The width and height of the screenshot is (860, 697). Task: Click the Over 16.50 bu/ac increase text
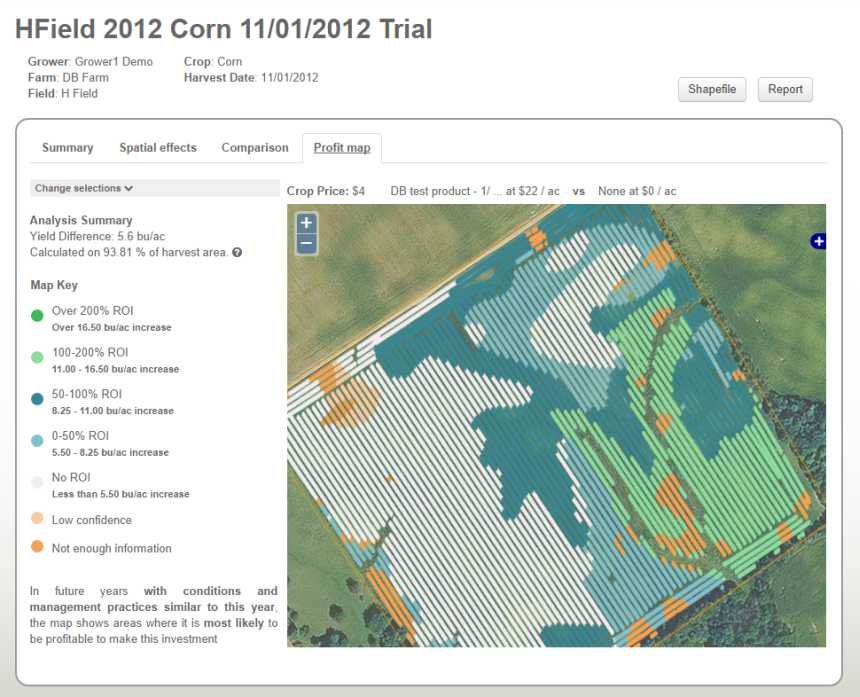point(112,327)
